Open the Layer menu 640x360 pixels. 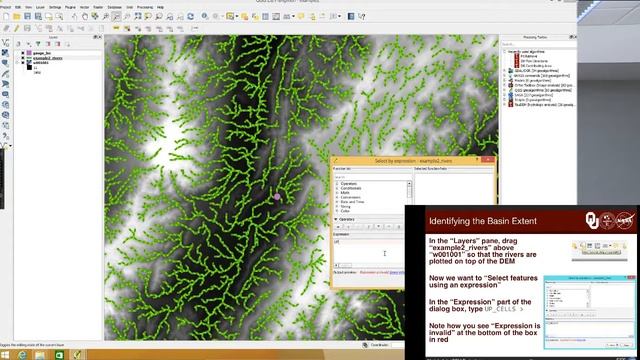pyautogui.click(x=40, y=7)
